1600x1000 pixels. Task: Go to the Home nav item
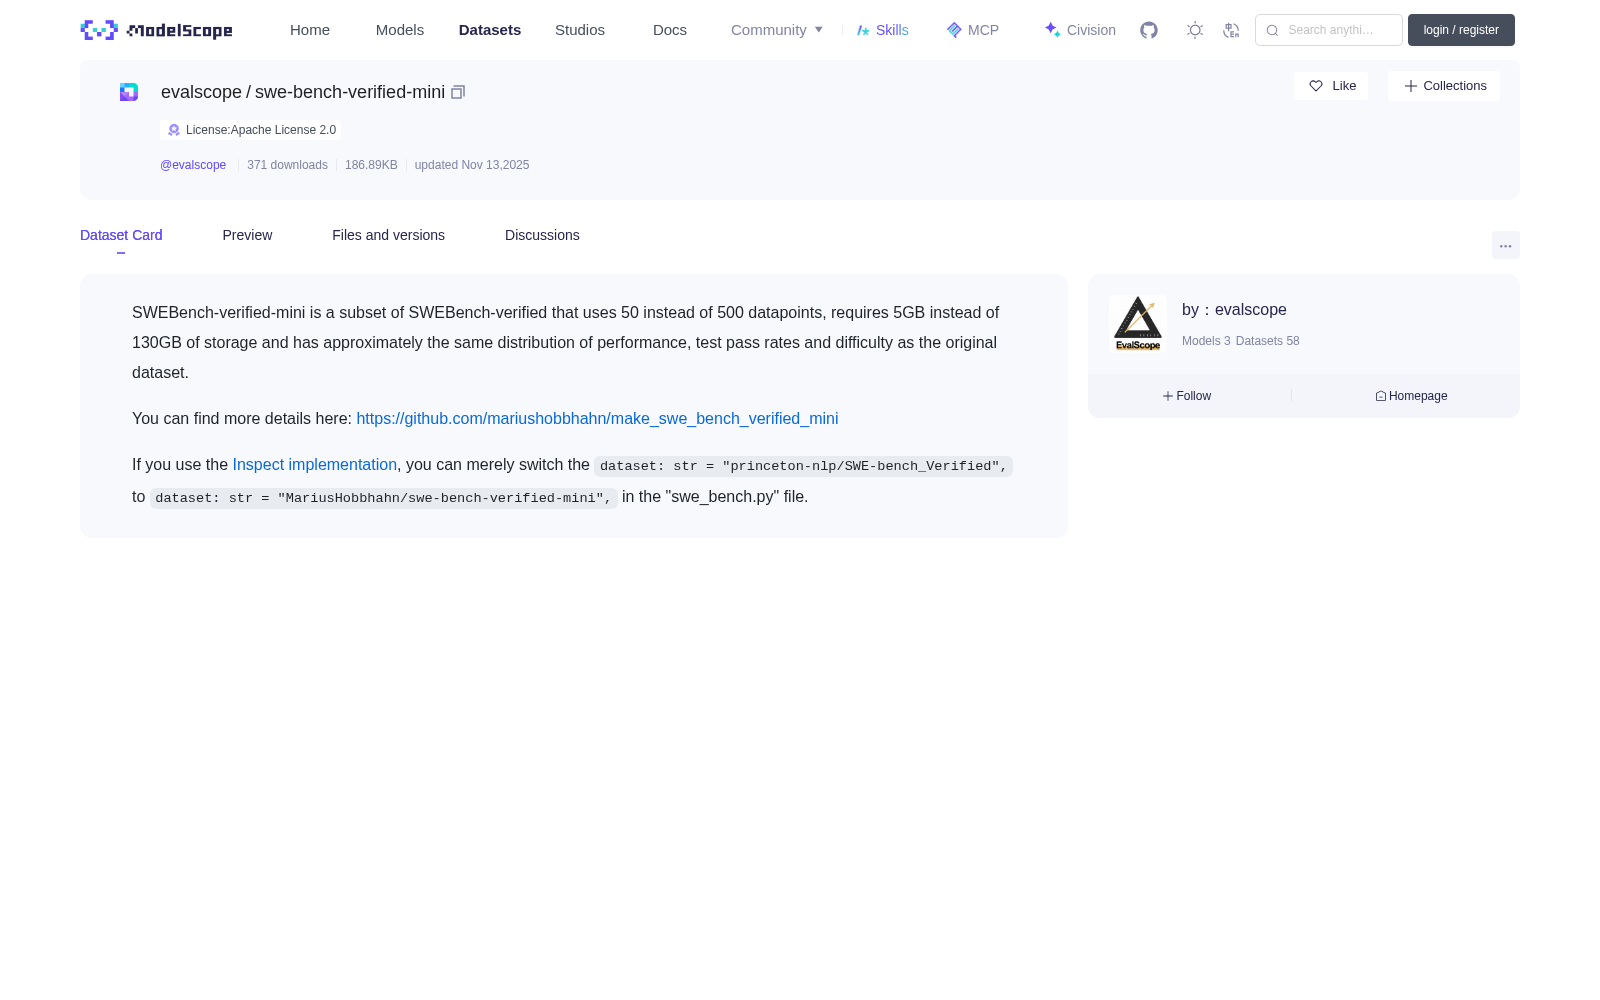(310, 30)
